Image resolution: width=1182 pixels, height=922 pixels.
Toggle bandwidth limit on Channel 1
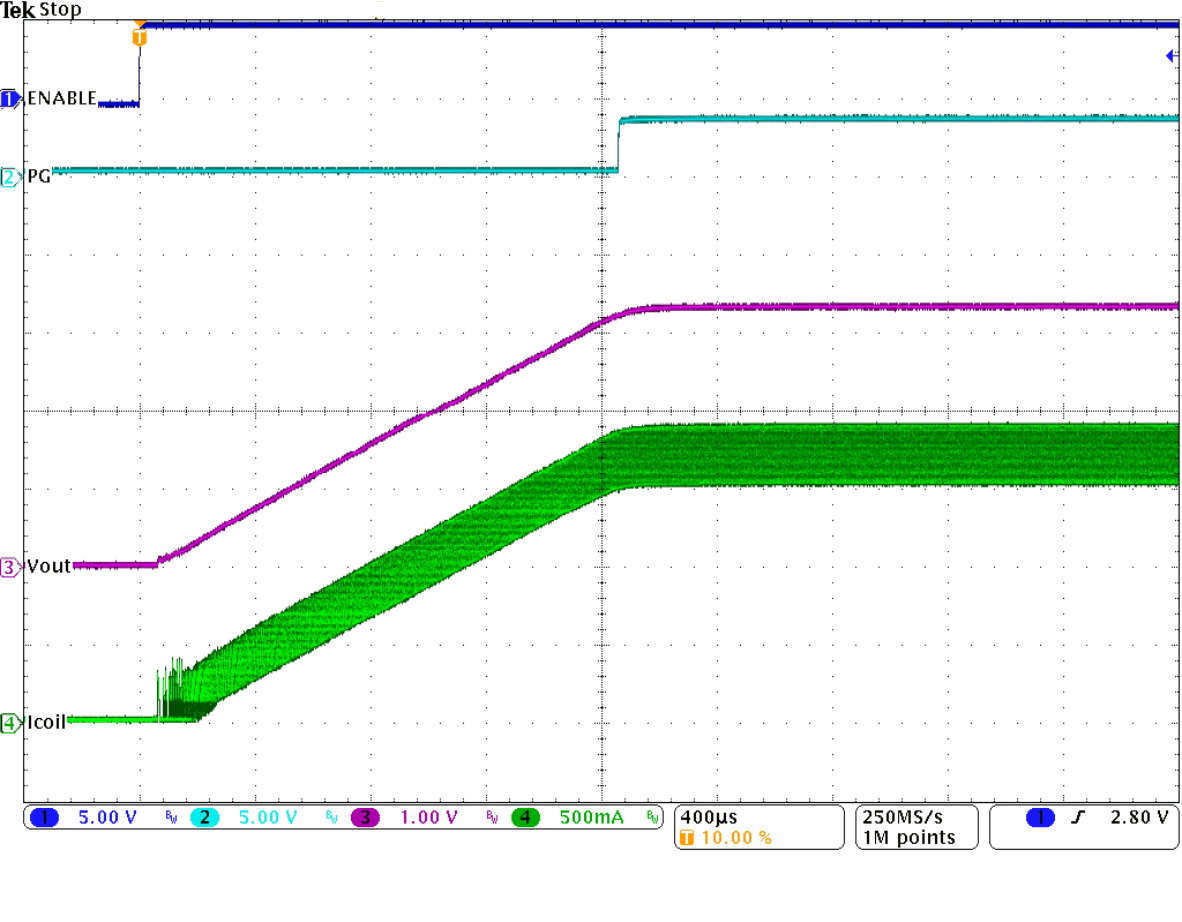170,818
